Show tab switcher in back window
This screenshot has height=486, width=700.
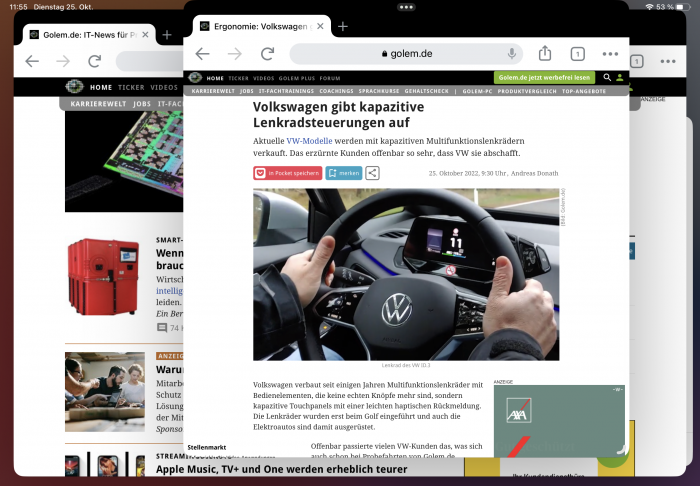pyautogui.click(x=637, y=61)
